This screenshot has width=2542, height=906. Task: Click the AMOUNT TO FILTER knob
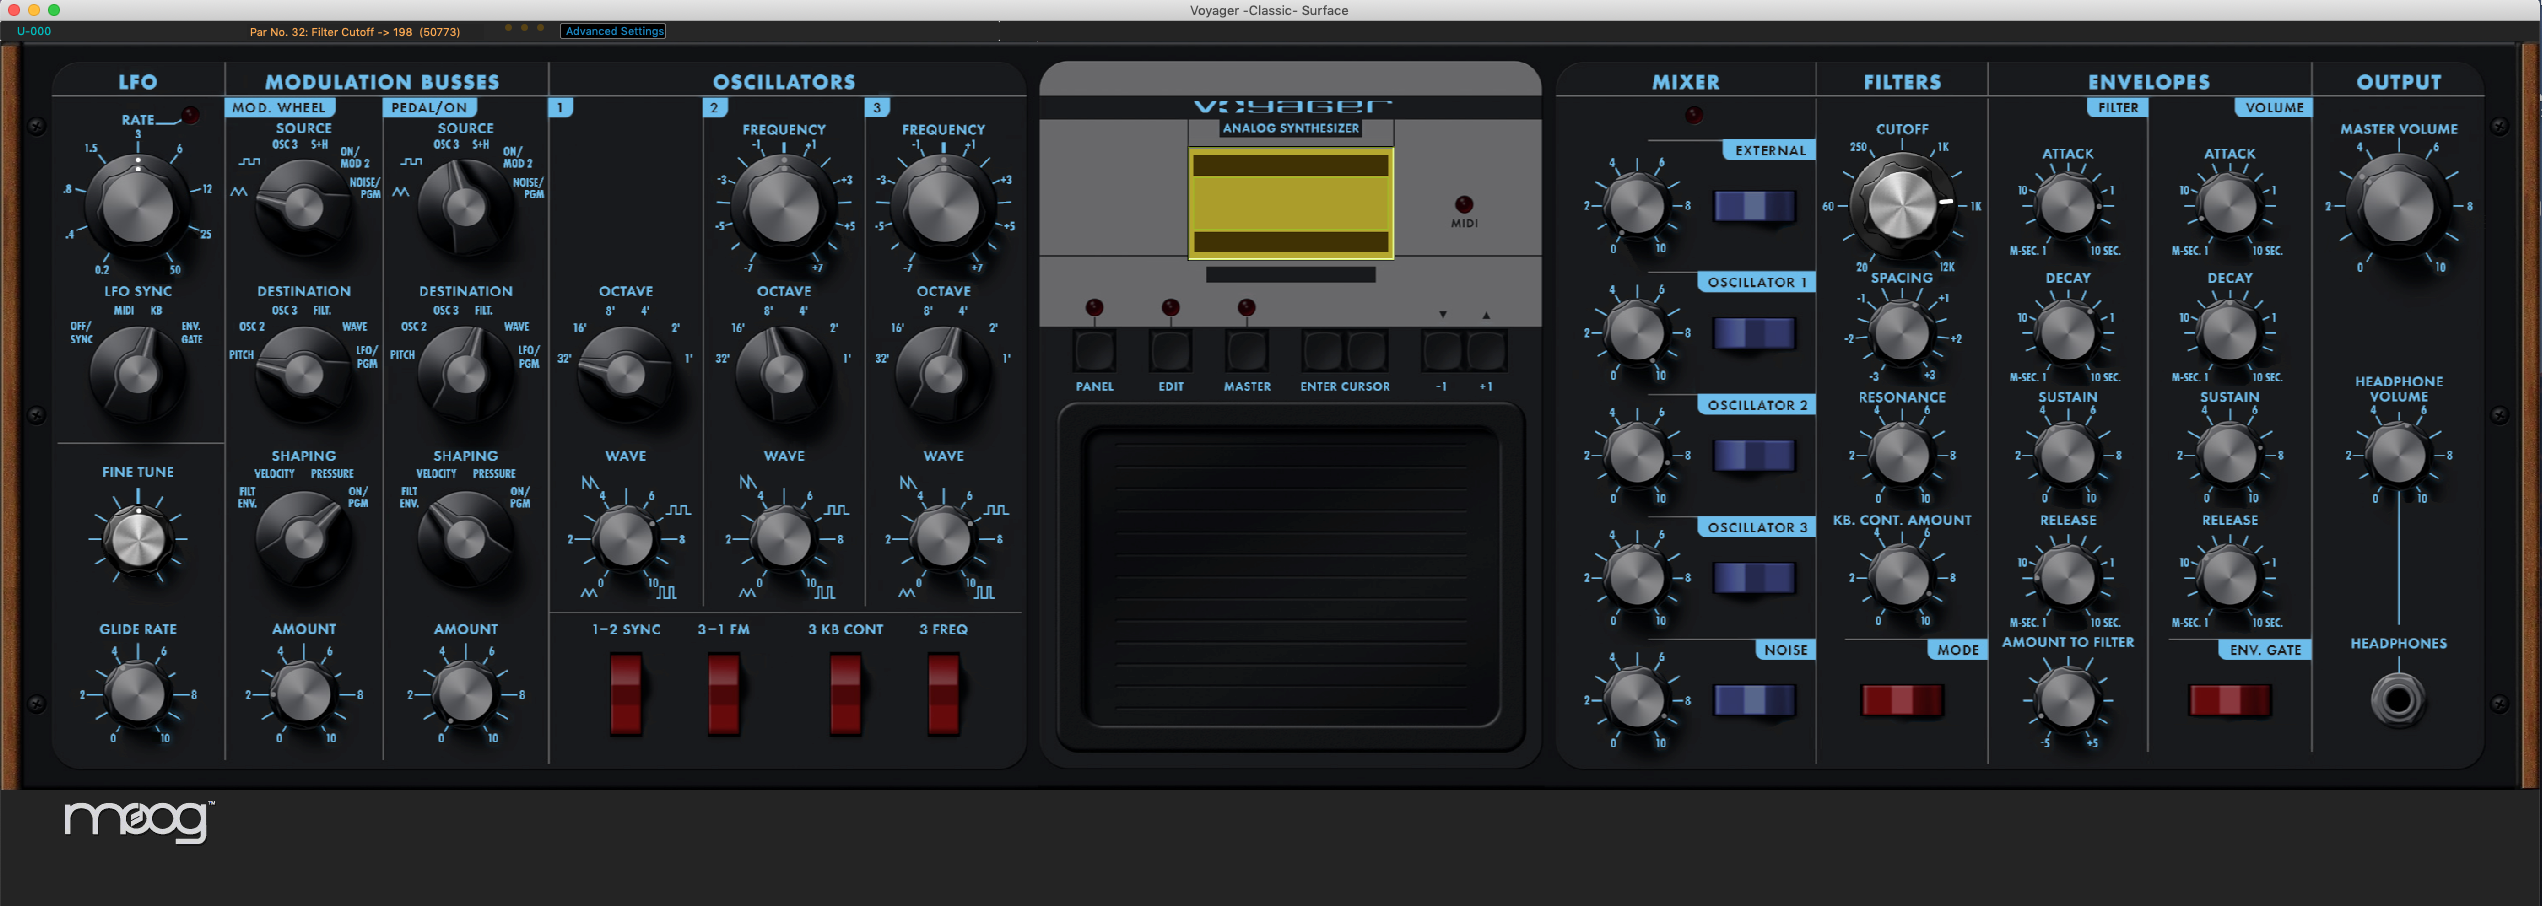[x=2068, y=700]
